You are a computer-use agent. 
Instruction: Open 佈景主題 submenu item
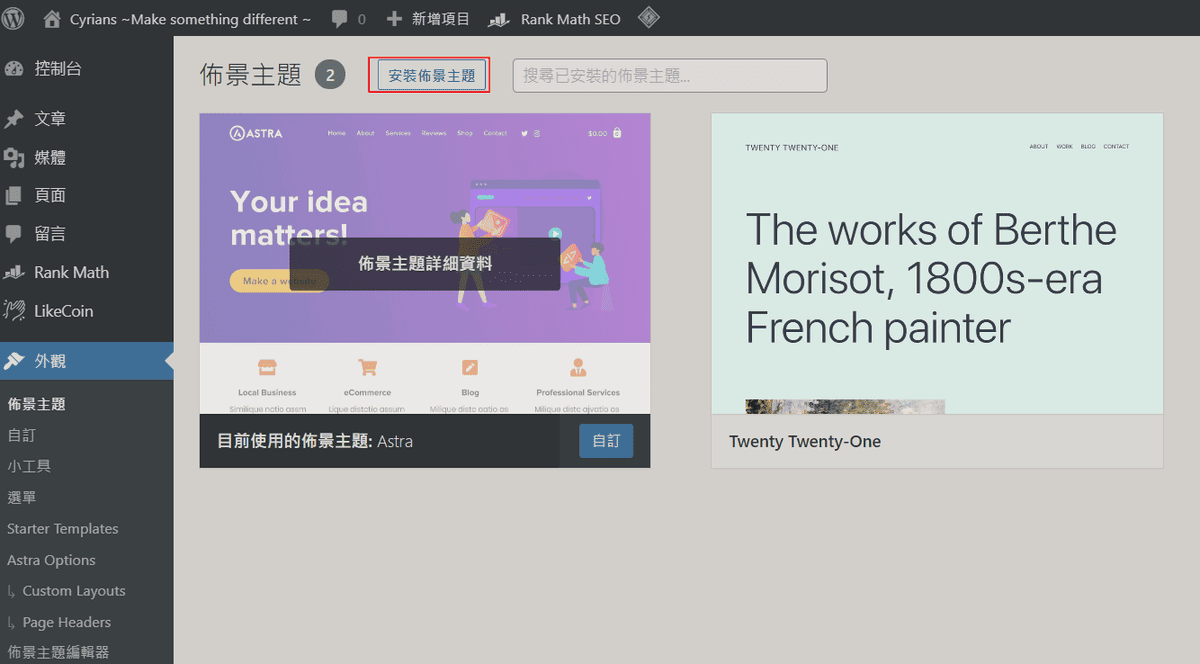(37, 404)
